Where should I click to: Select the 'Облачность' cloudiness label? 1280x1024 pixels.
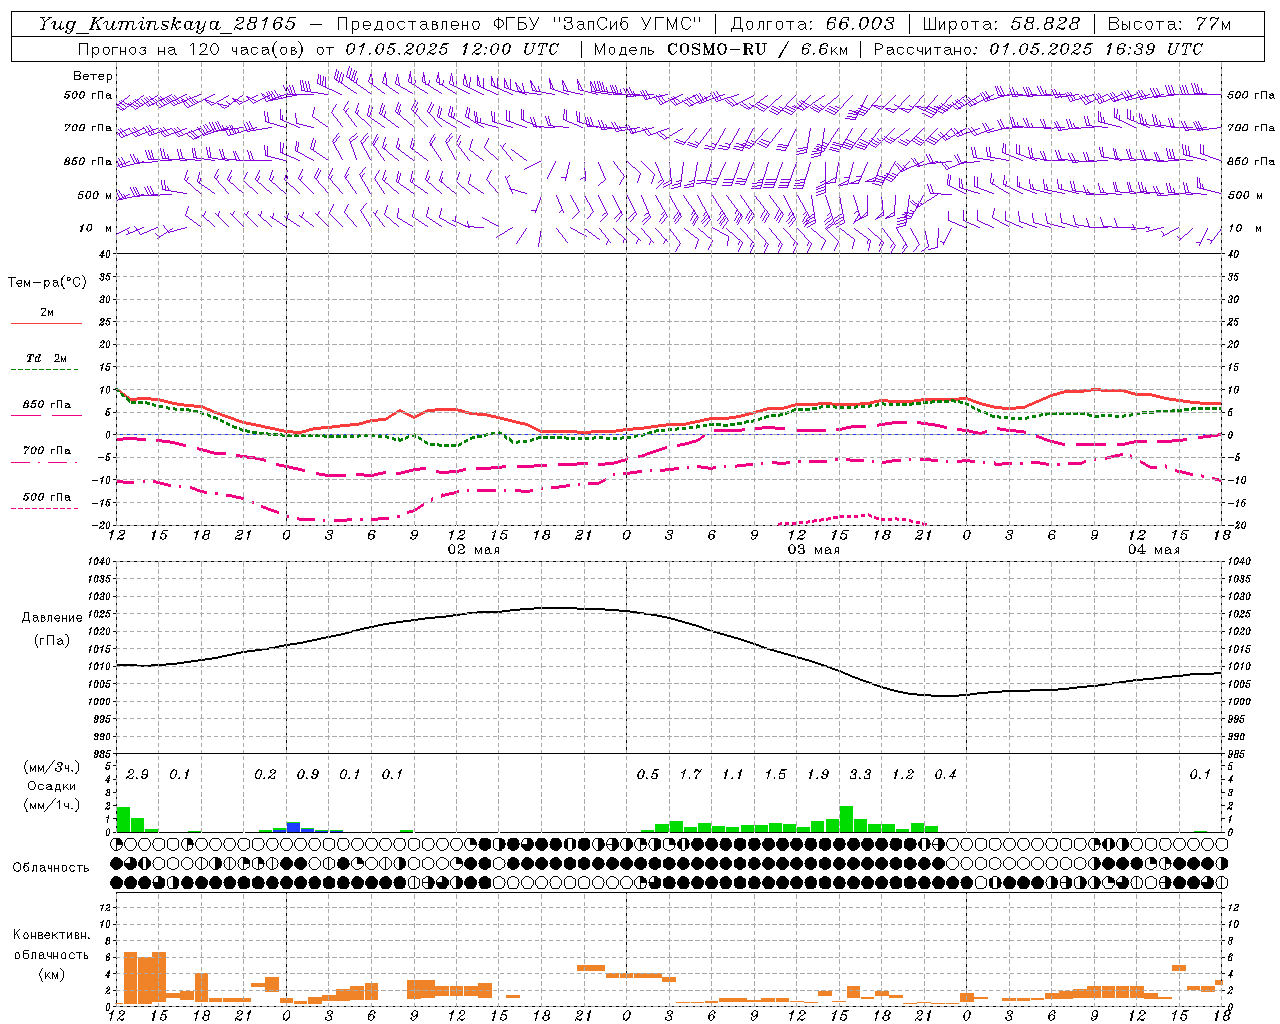51,868
